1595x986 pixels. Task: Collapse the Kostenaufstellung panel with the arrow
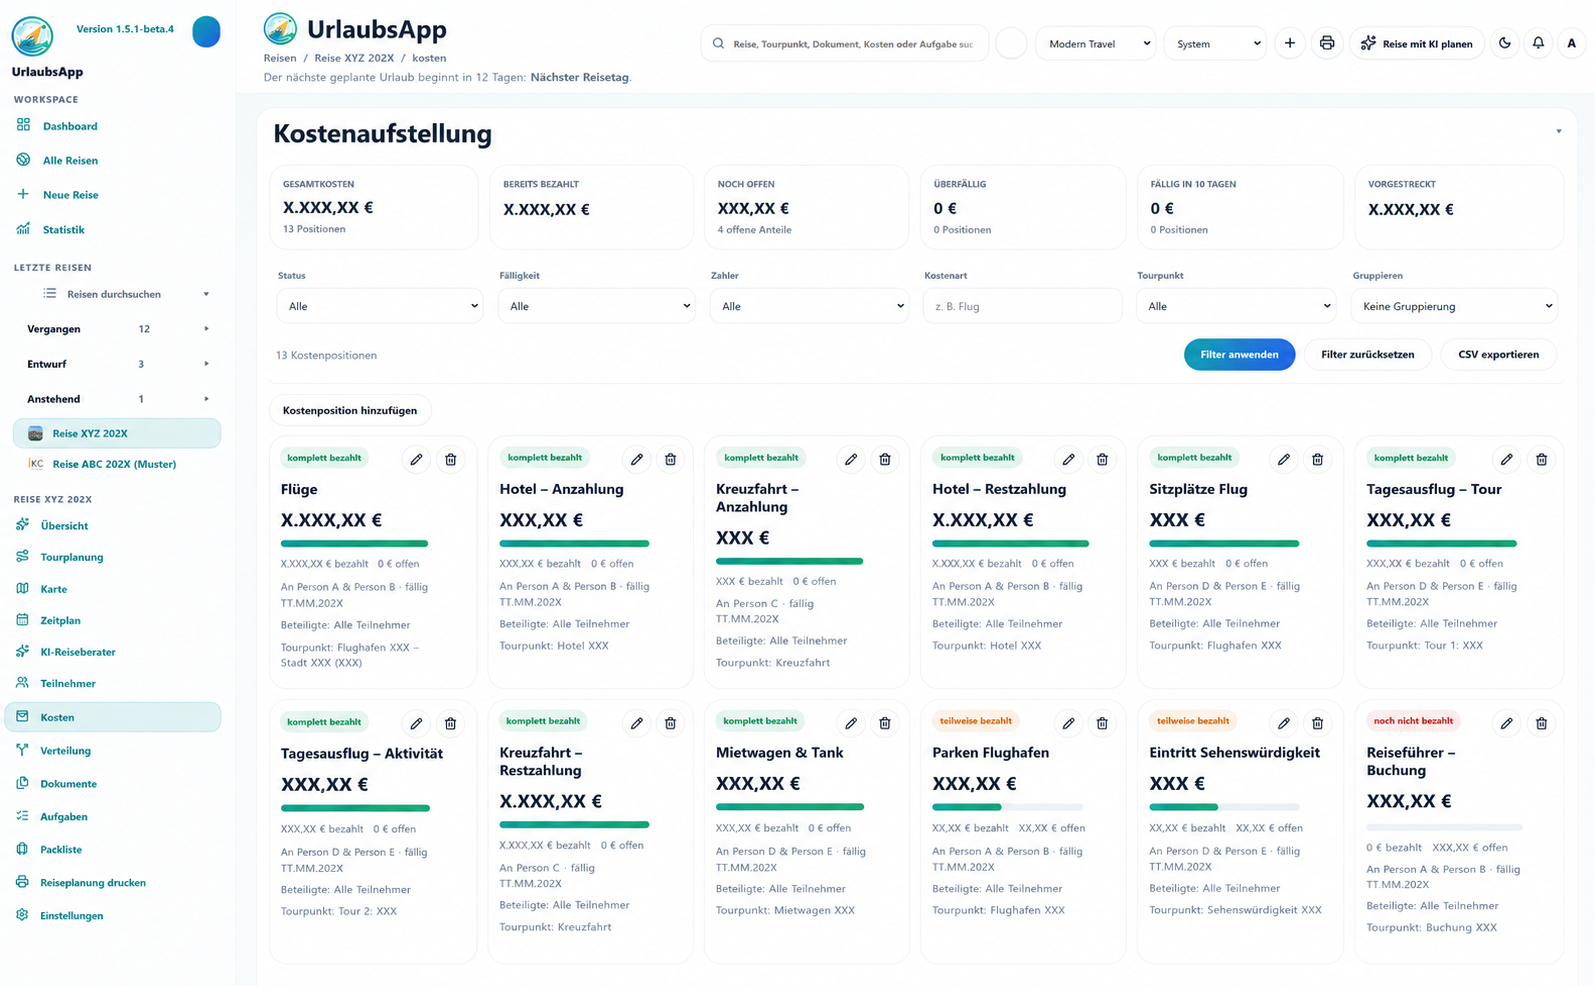click(x=1558, y=132)
